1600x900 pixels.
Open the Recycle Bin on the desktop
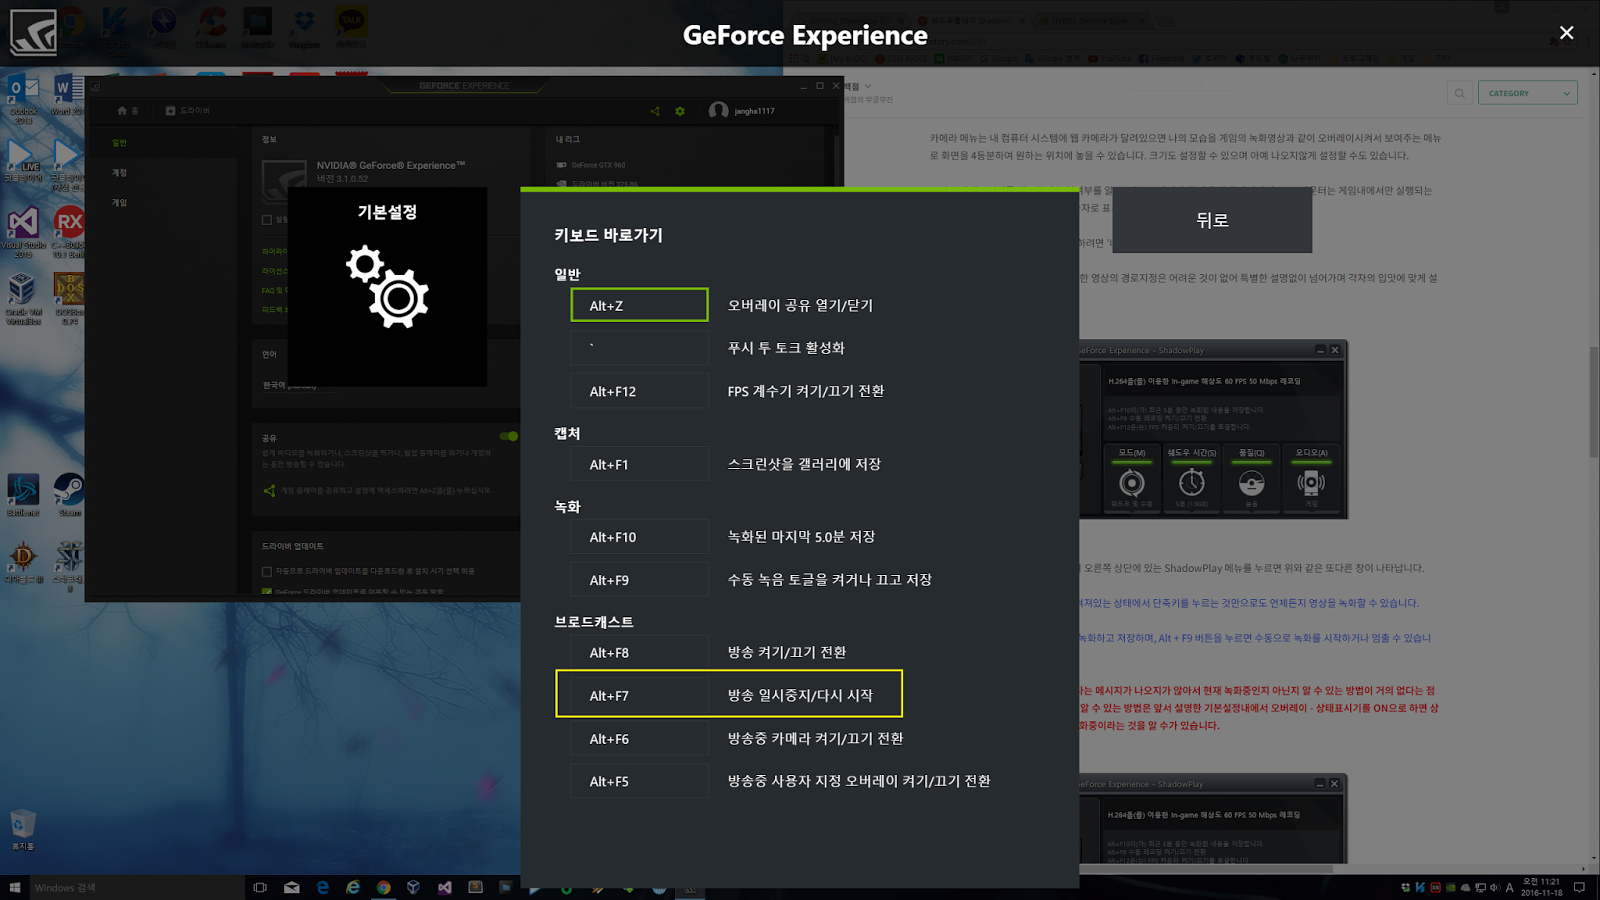(23, 830)
